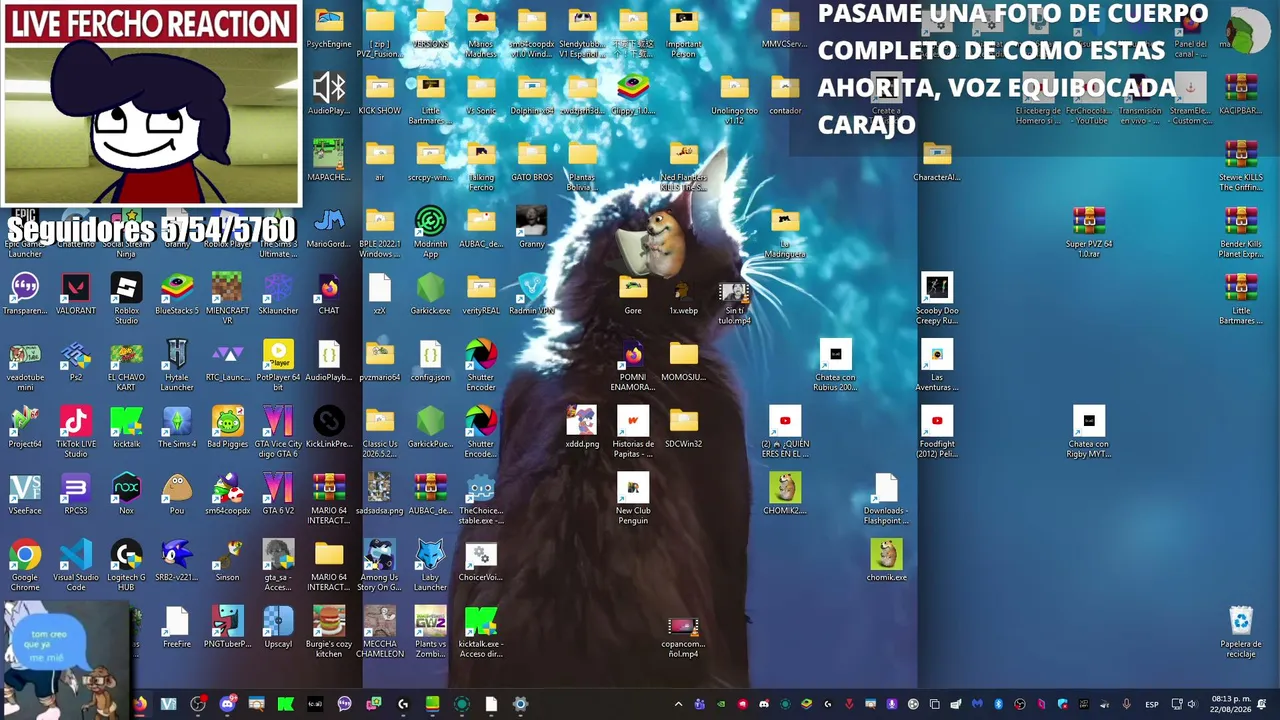Click the Bluetooth icon in system tray

(998, 704)
